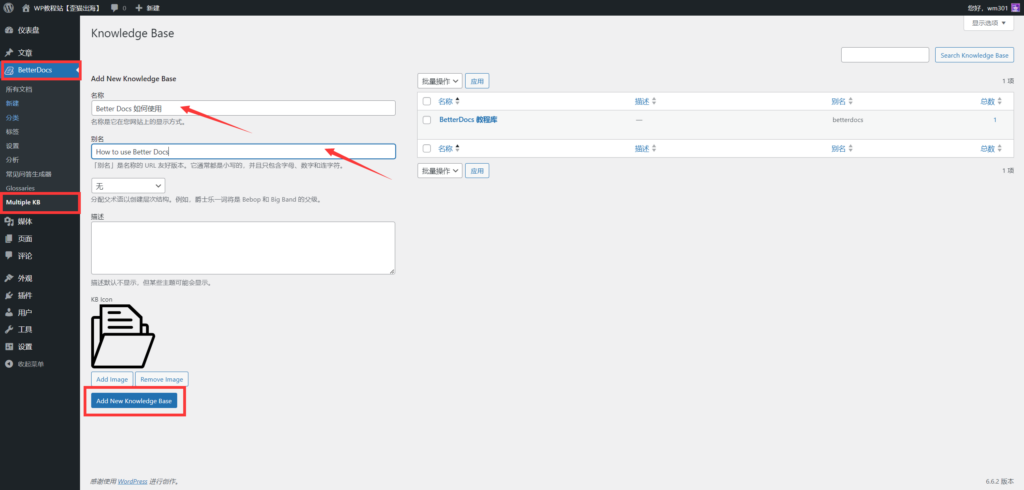
Task: Open 插件 plugins plug icon
Action: tap(9, 295)
